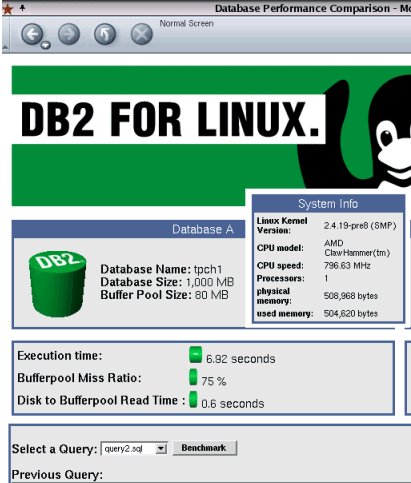Viewport: 411px width, 483px height.
Task: Click the Select a Query label
Action: coord(54,449)
